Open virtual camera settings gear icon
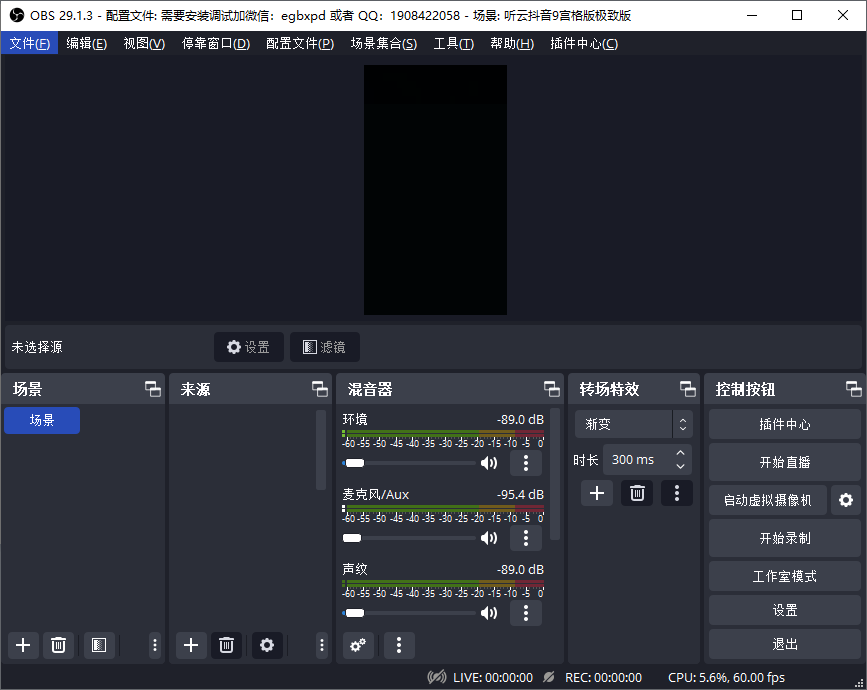The width and height of the screenshot is (867, 690). click(x=846, y=500)
